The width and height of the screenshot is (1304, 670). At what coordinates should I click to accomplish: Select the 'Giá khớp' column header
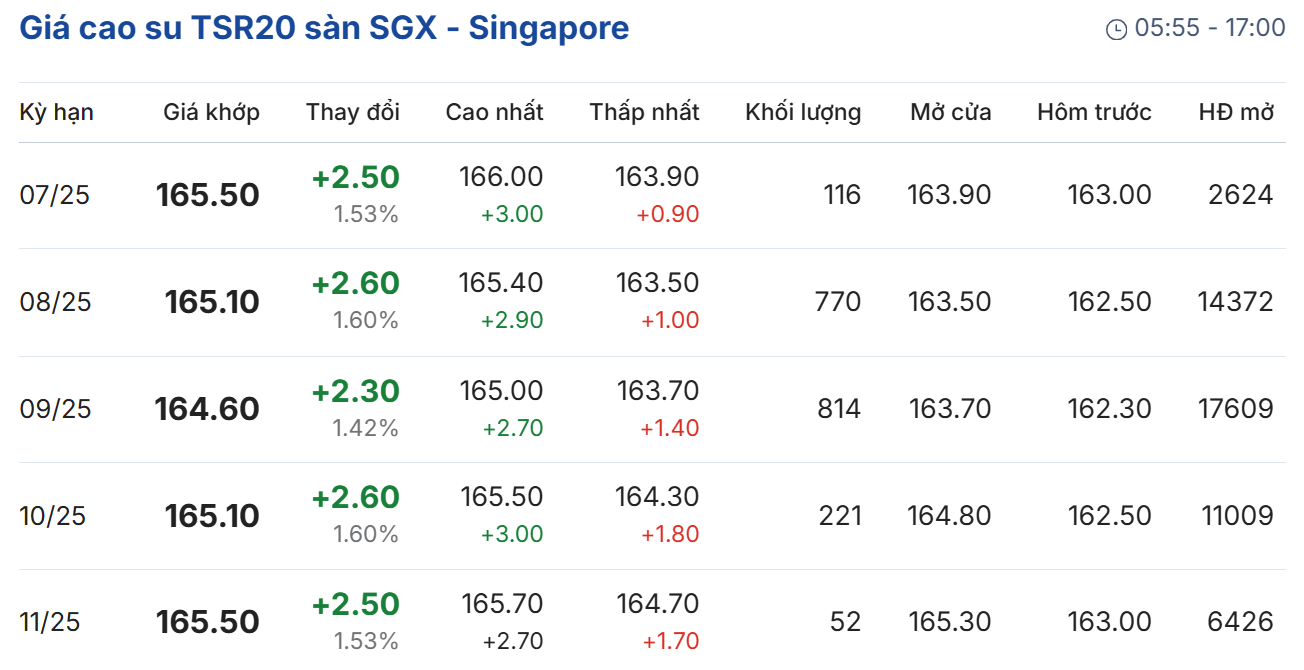pos(211,112)
